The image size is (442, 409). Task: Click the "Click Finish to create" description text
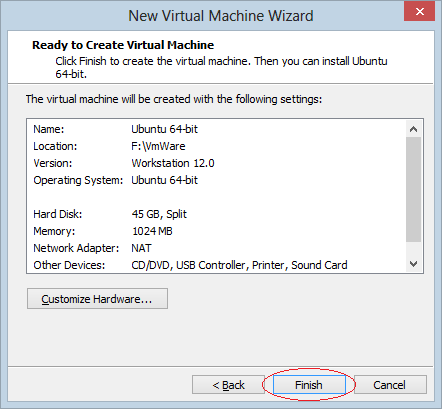coord(221,67)
